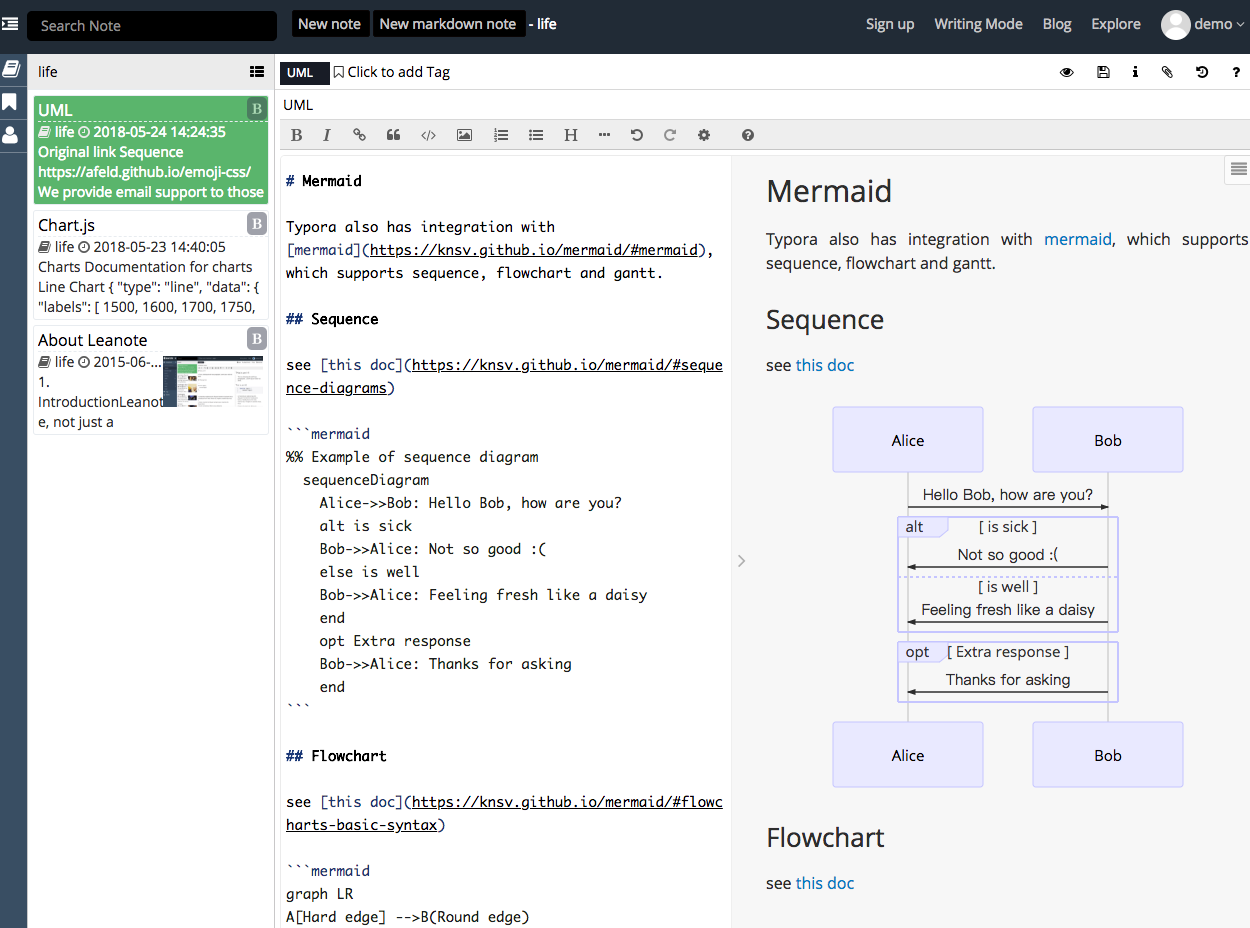Show note information icon
The width and height of the screenshot is (1250, 928).
[x=1135, y=72]
